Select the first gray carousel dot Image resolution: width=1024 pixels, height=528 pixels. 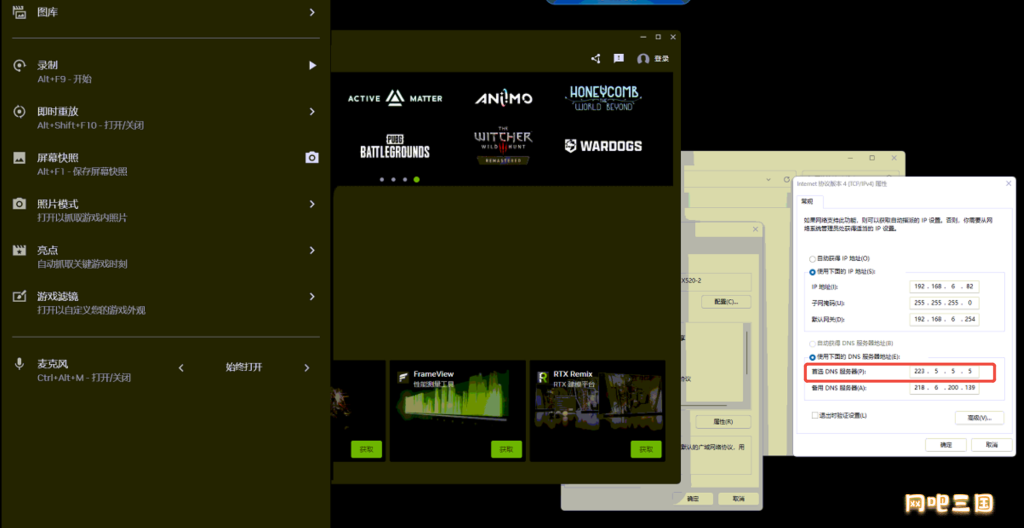coord(381,179)
